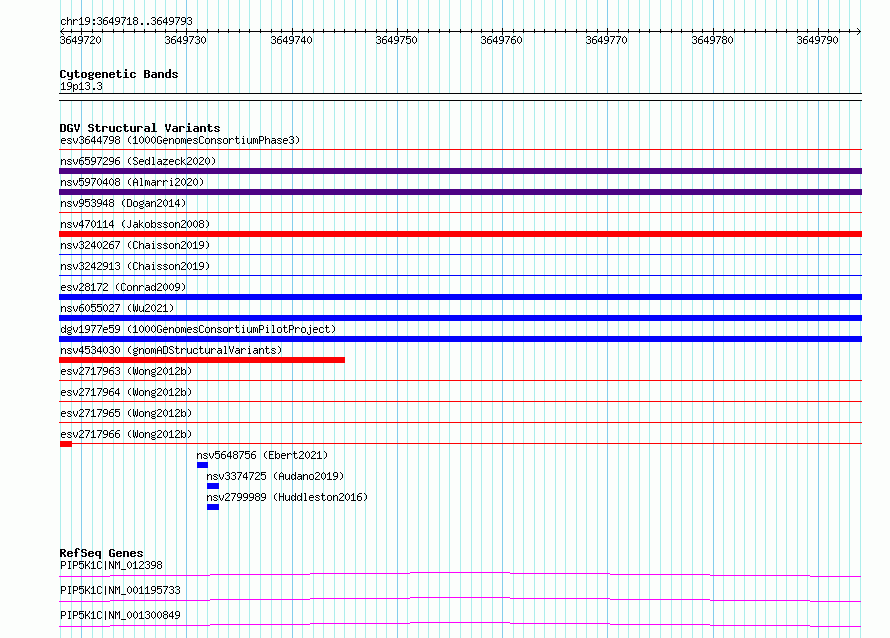Viewport: 890px width, 638px height.
Task: Click the small red esv2717966 block
Action: coord(66,444)
